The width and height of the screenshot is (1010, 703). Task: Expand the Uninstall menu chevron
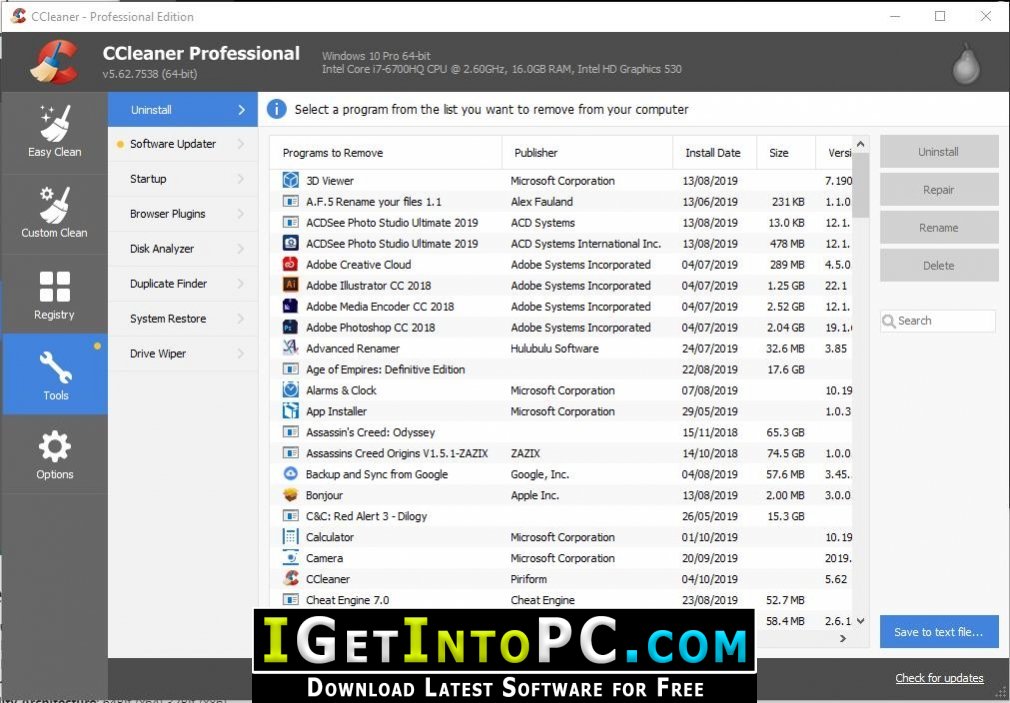coord(241,110)
